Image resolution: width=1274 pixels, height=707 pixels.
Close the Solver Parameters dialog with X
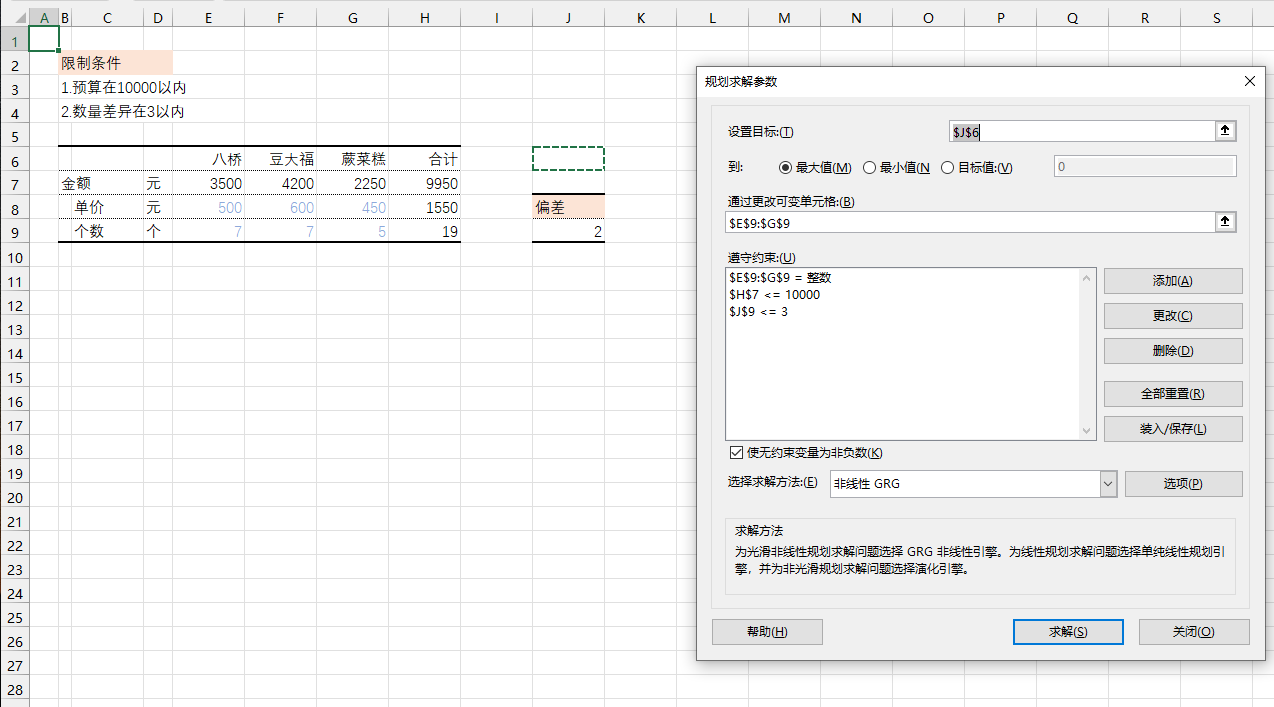pyautogui.click(x=1249, y=81)
